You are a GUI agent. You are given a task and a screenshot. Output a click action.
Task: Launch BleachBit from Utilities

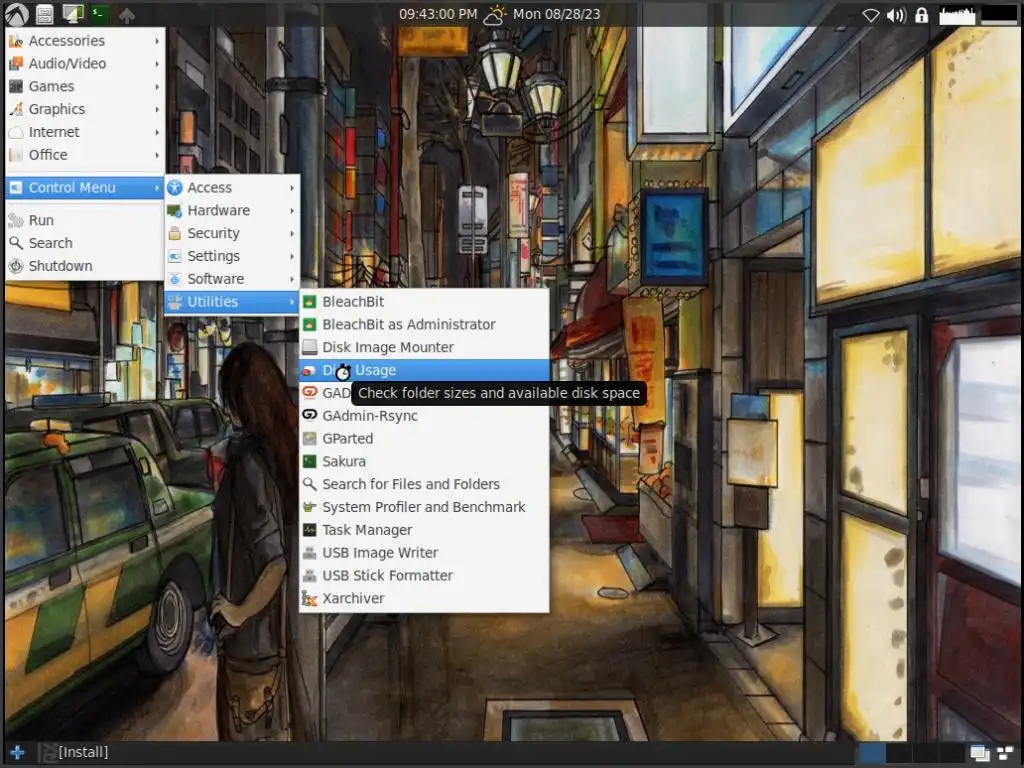point(424,302)
